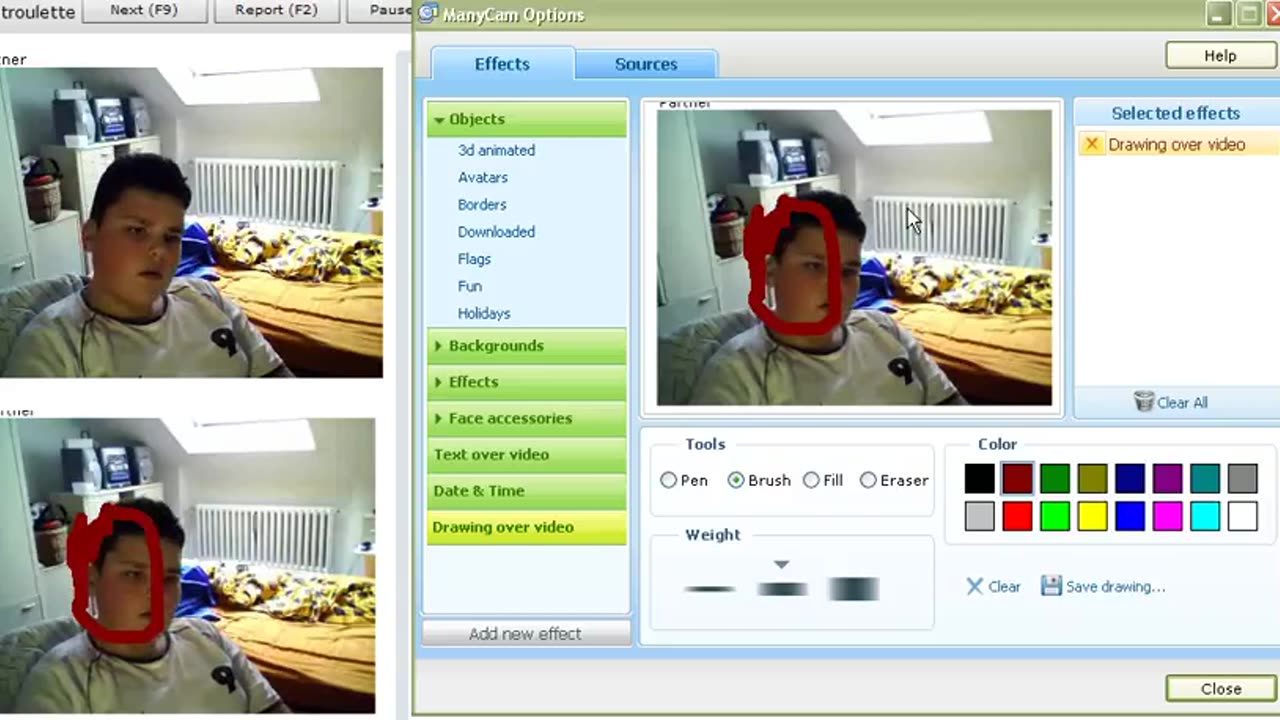Pick the yellow color swatch

coord(1092,516)
